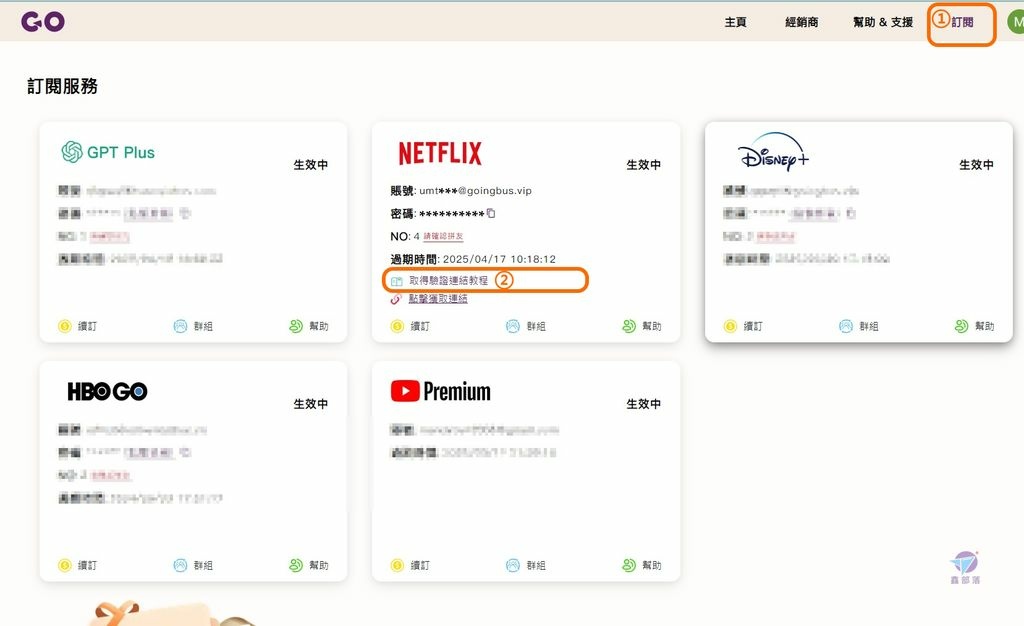
Task: Click 續訂 on the HBO GO card
Action: point(78,565)
